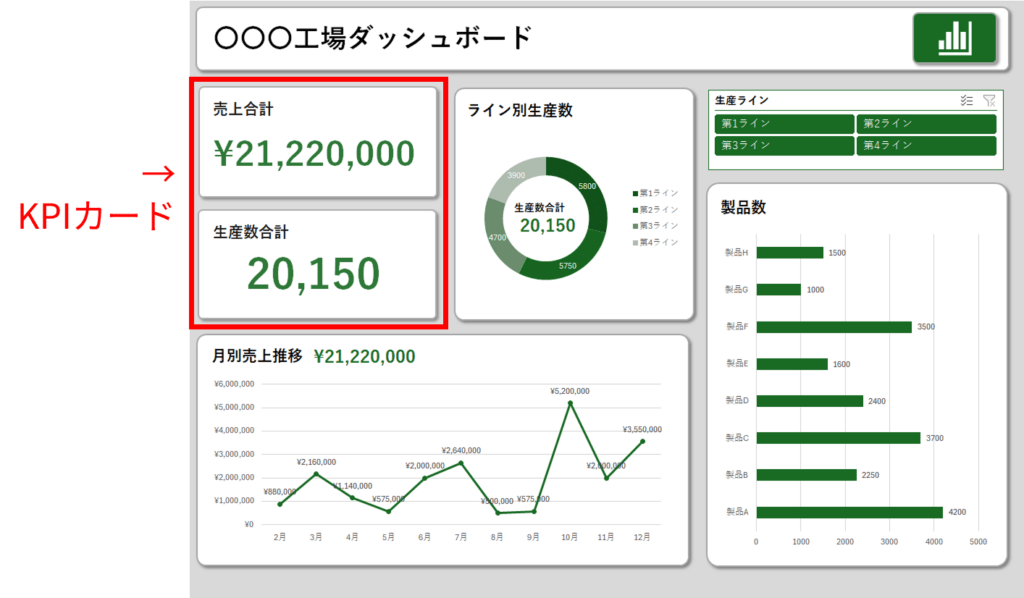Select 第4ライン slicer button
This screenshot has width=1024, height=598.
tap(926, 145)
